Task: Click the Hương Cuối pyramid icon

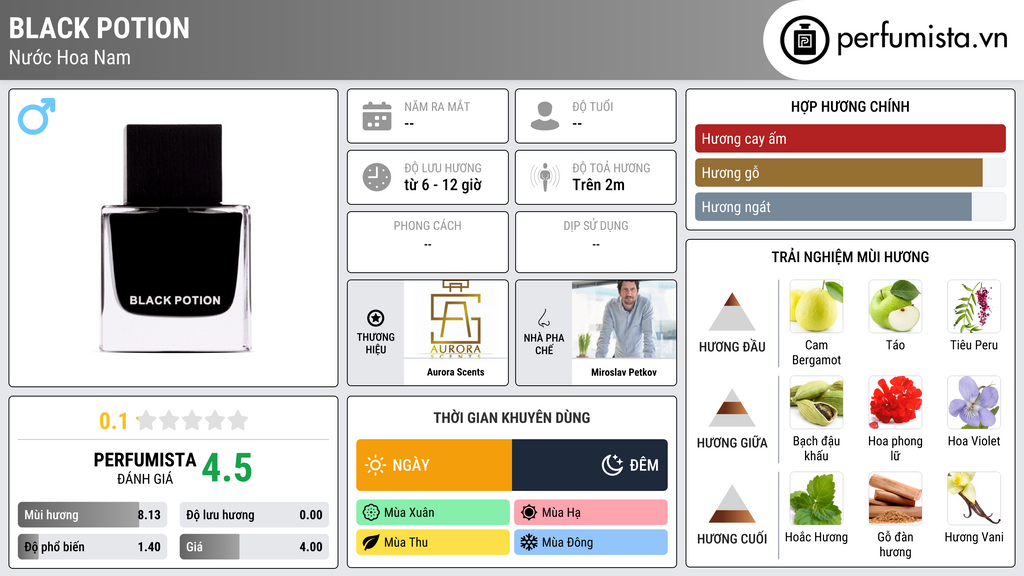Action: pos(732,504)
